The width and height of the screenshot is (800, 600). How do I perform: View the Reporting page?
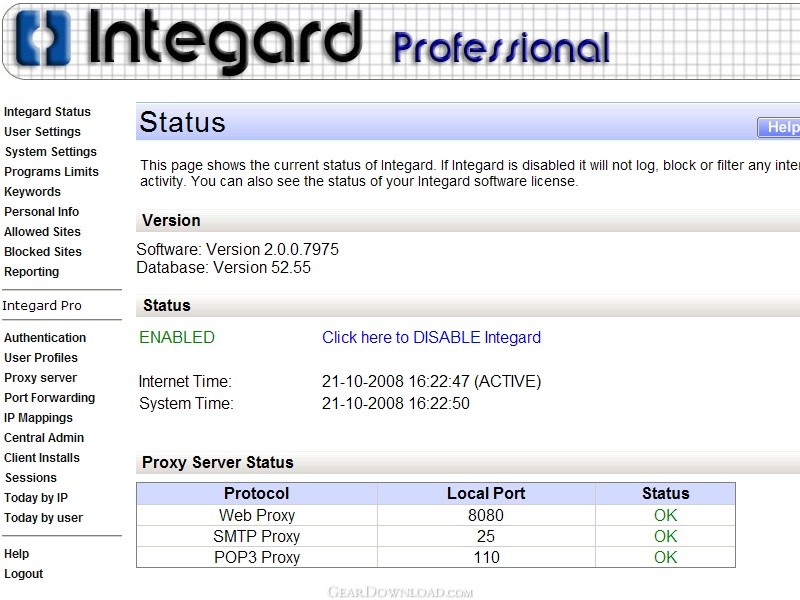(32, 272)
